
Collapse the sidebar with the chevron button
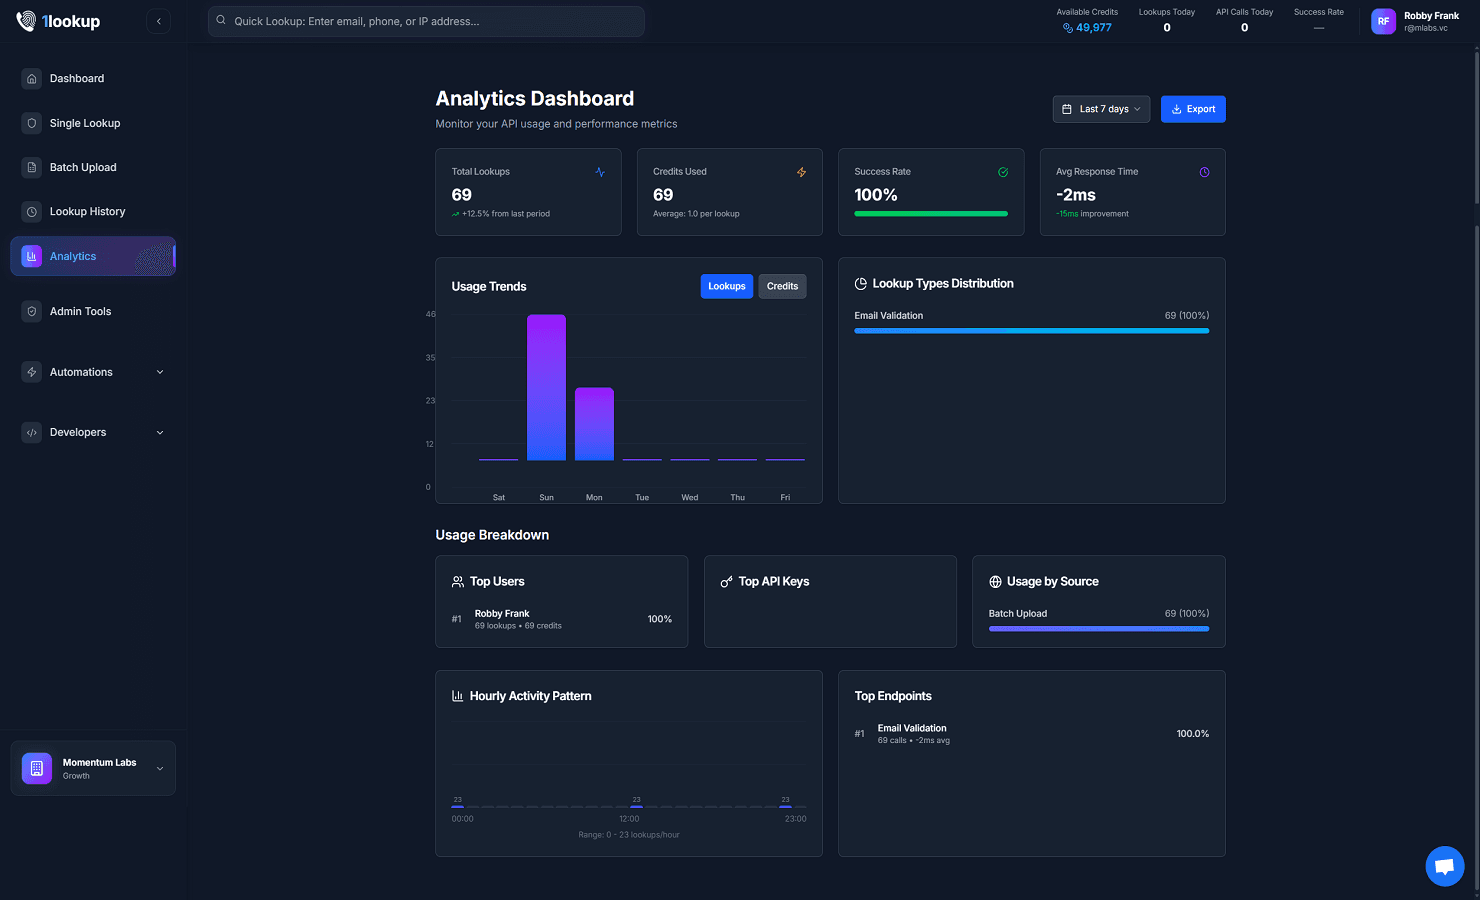158,21
